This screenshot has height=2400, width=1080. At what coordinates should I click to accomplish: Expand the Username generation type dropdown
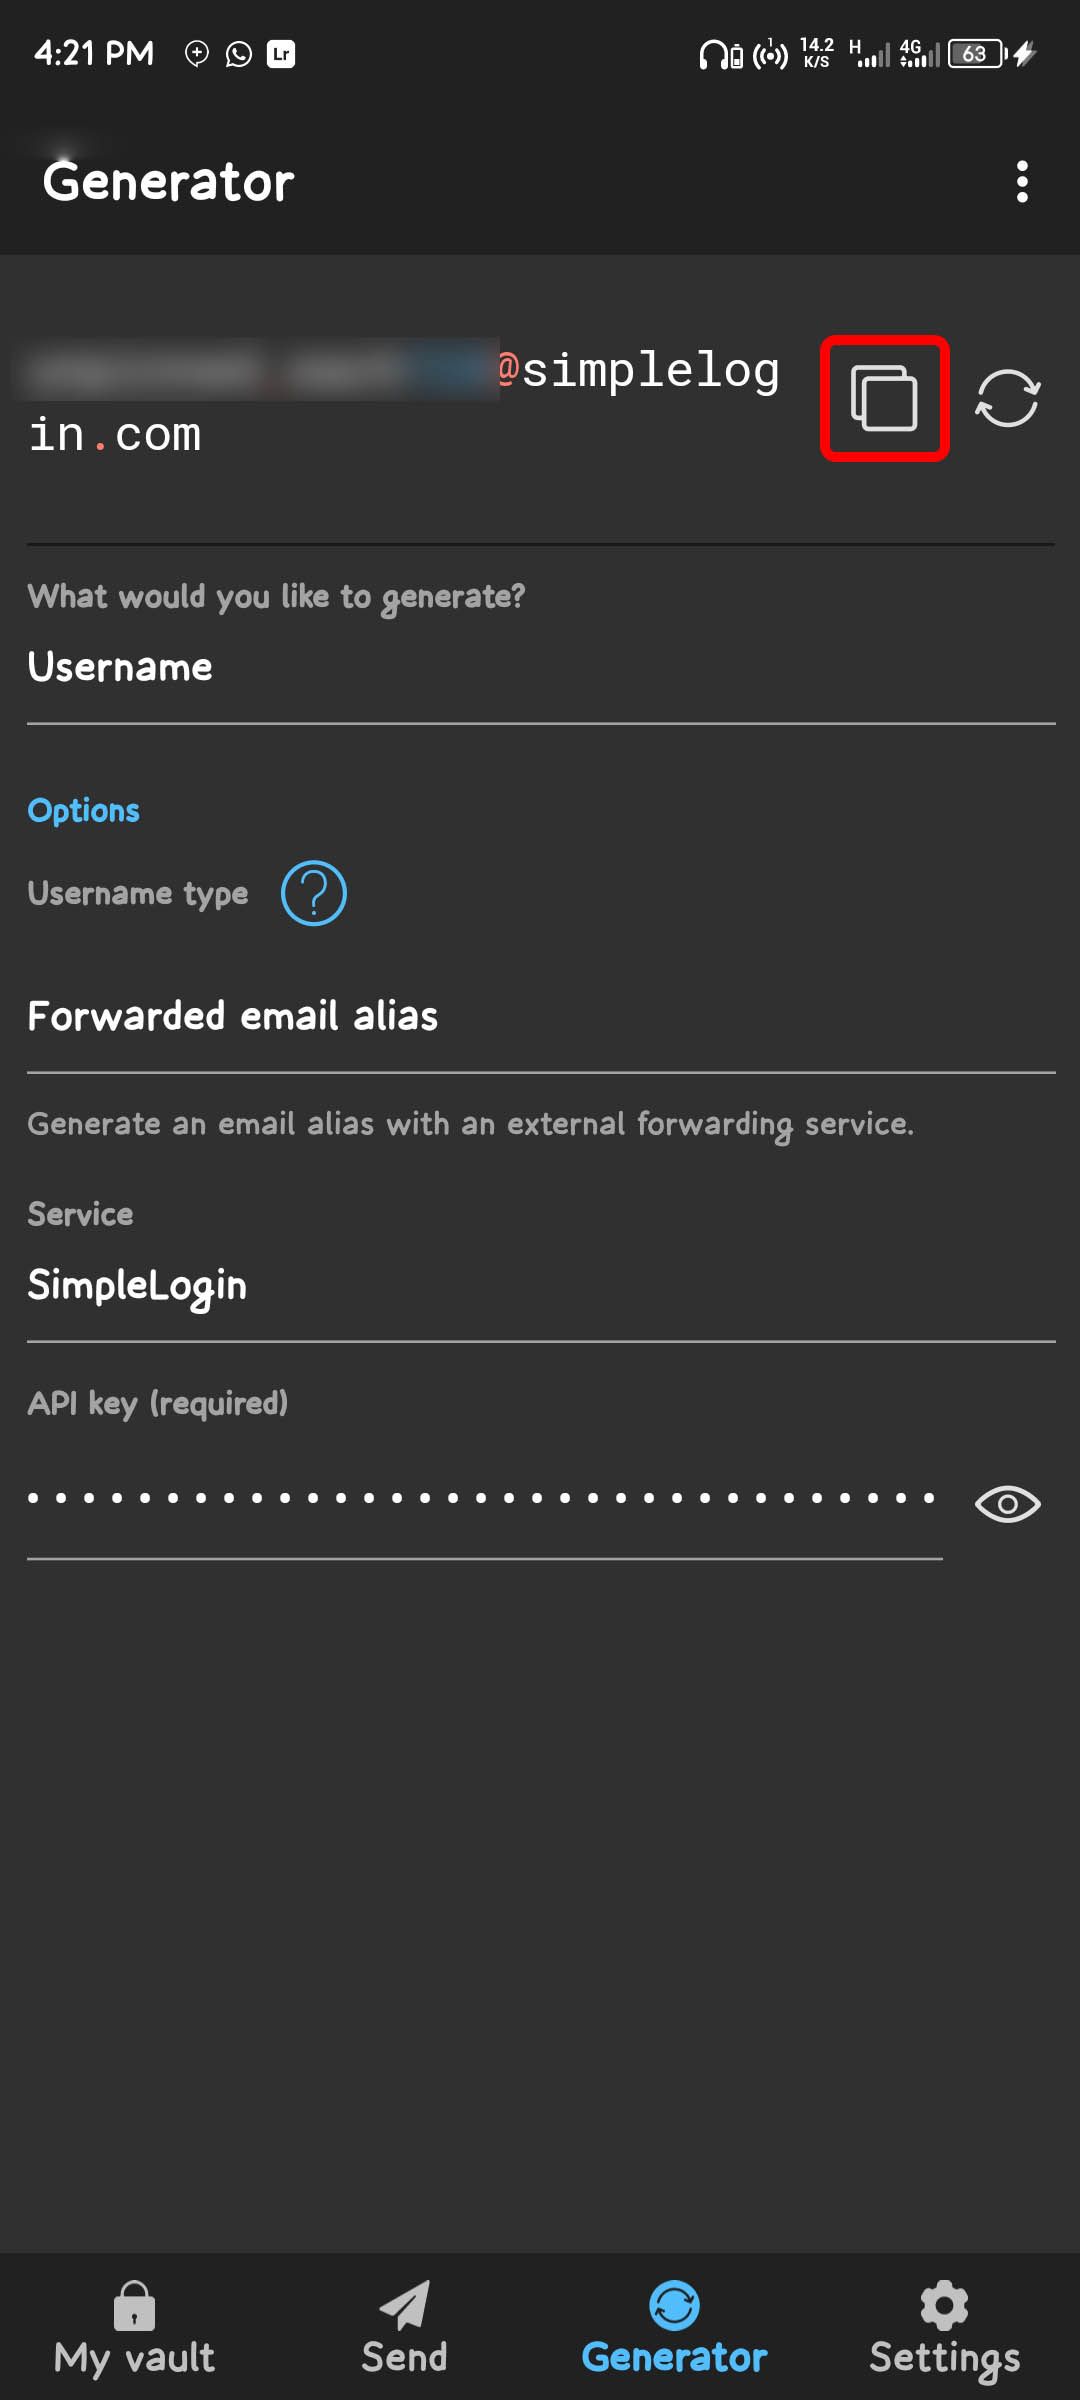click(x=540, y=667)
